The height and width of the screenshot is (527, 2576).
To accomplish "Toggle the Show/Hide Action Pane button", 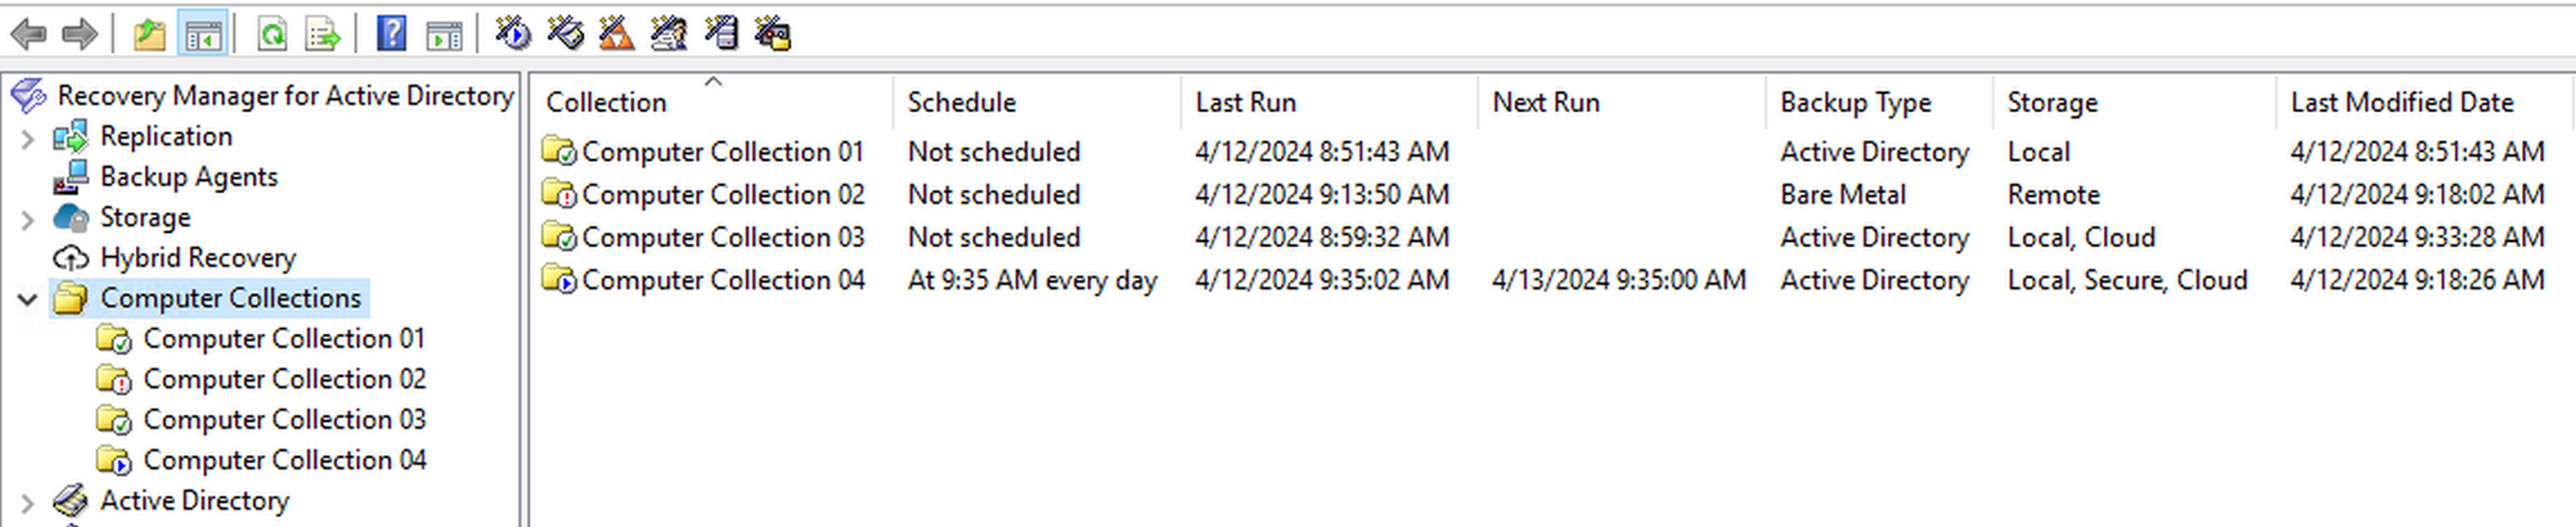I will coord(444,34).
